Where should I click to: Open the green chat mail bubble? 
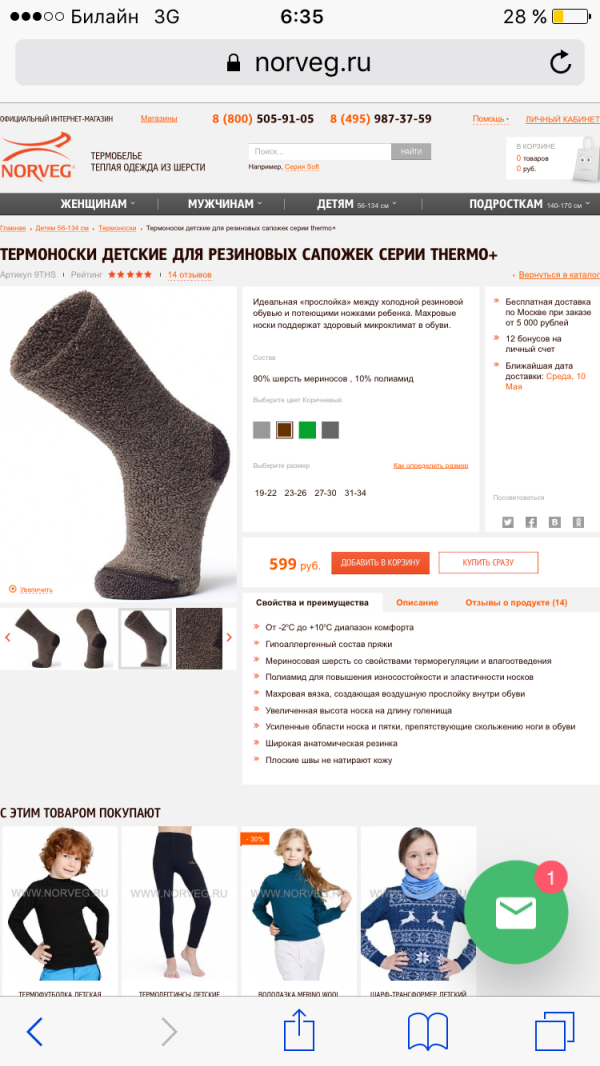click(516, 912)
